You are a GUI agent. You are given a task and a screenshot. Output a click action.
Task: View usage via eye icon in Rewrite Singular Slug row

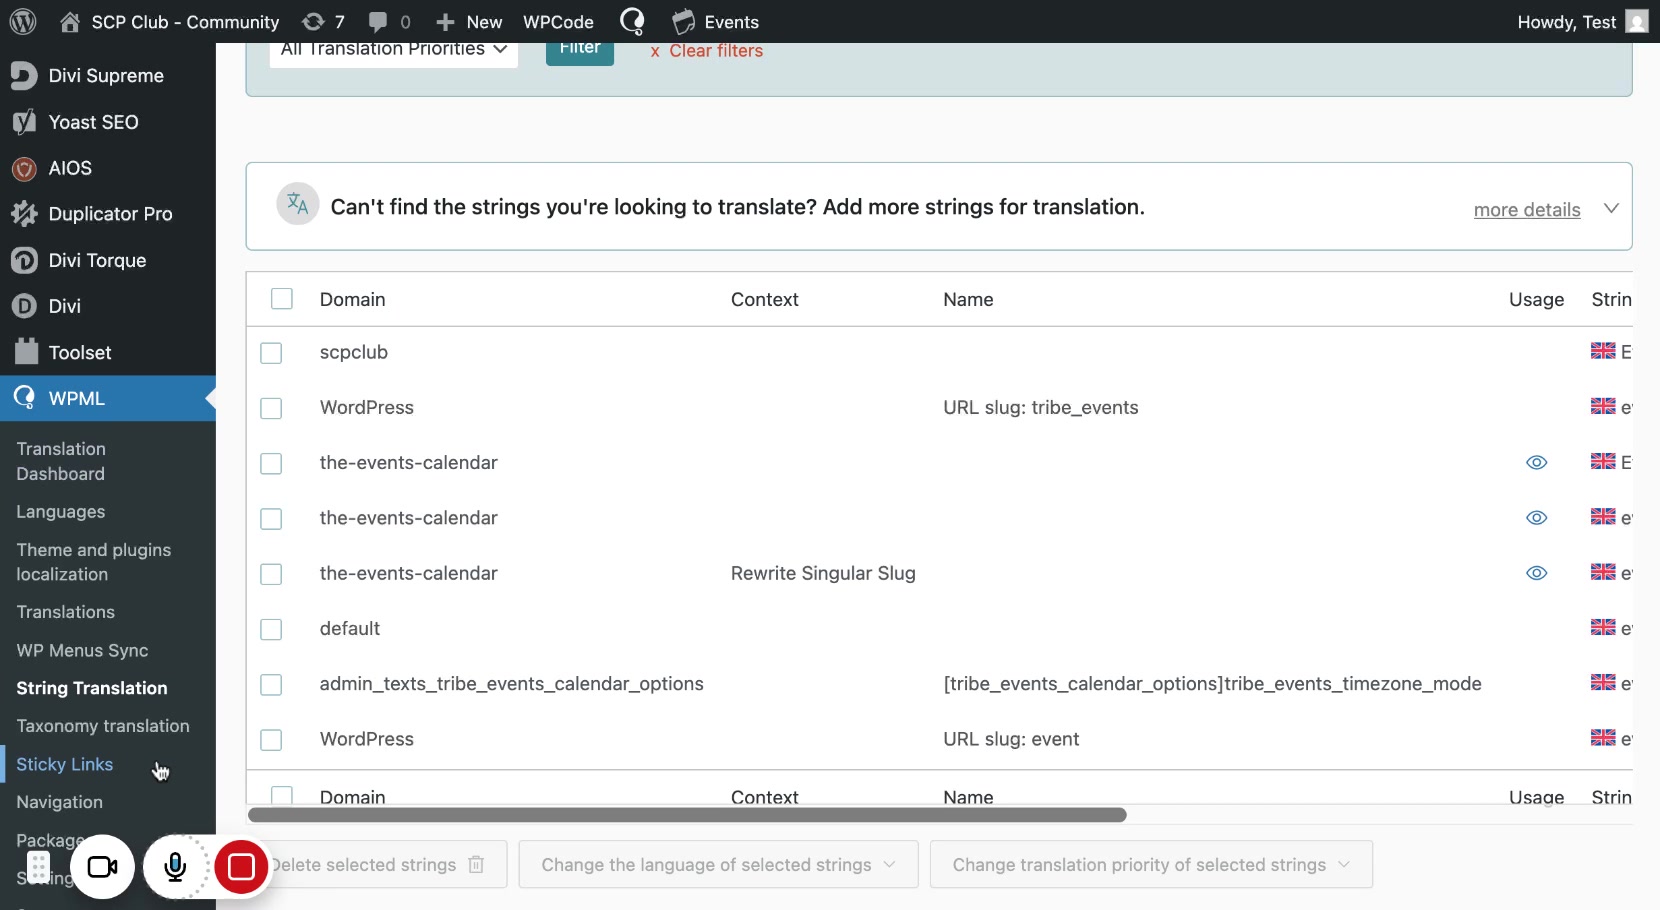tap(1537, 573)
